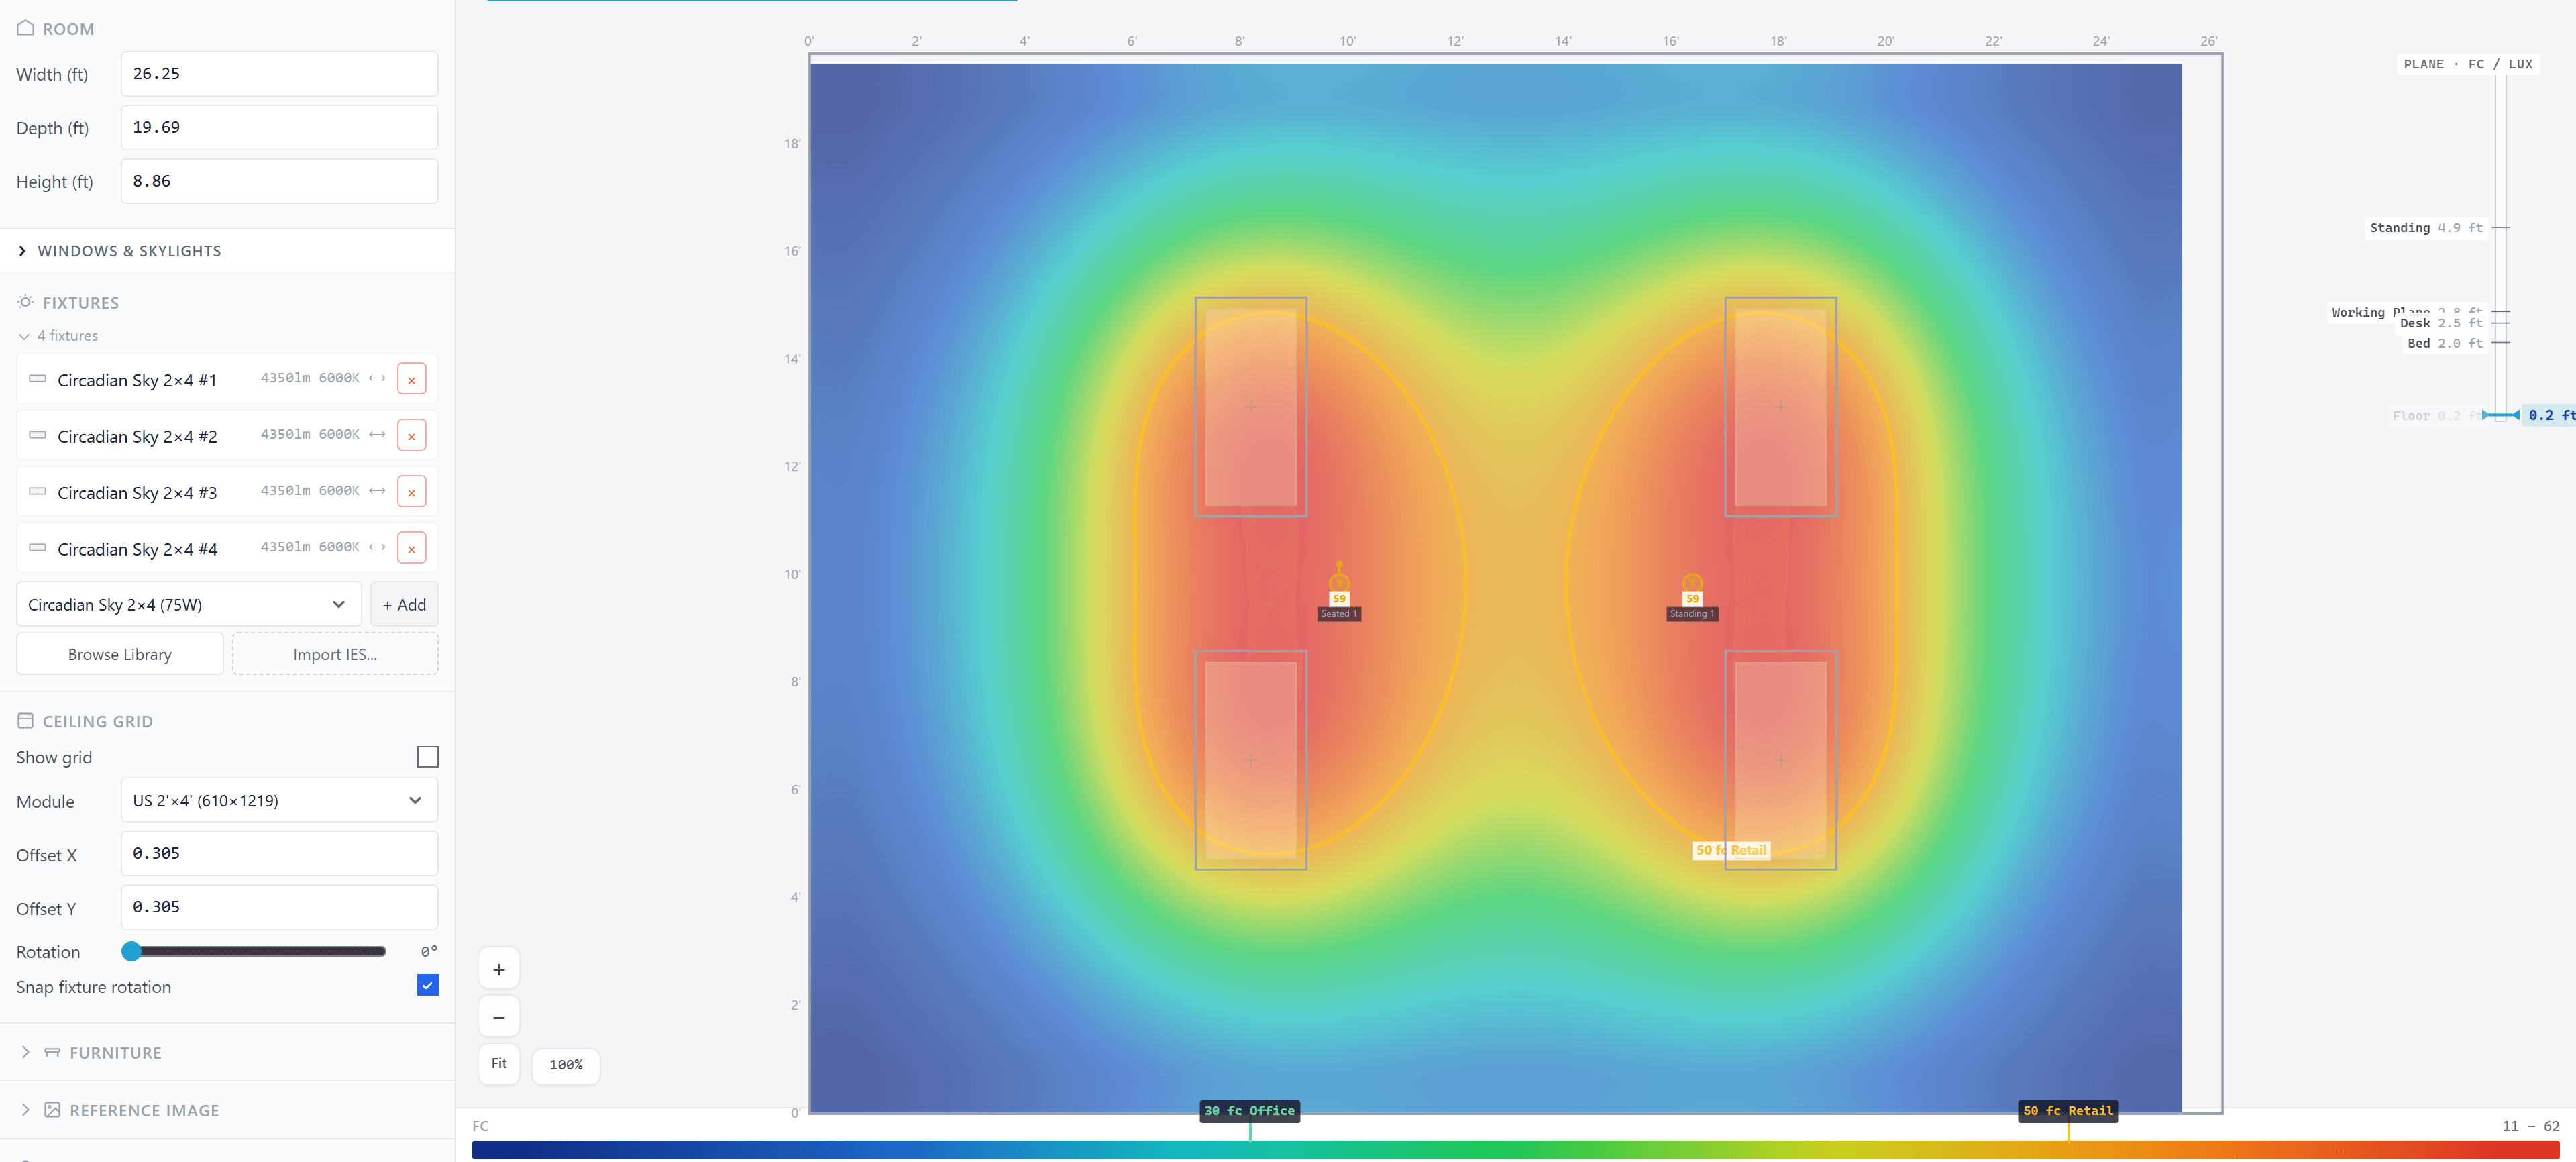The width and height of the screenshot is (2576, 1162).
Task: Click the 30 fc Office scale marker
Action: [1250, 1111]
